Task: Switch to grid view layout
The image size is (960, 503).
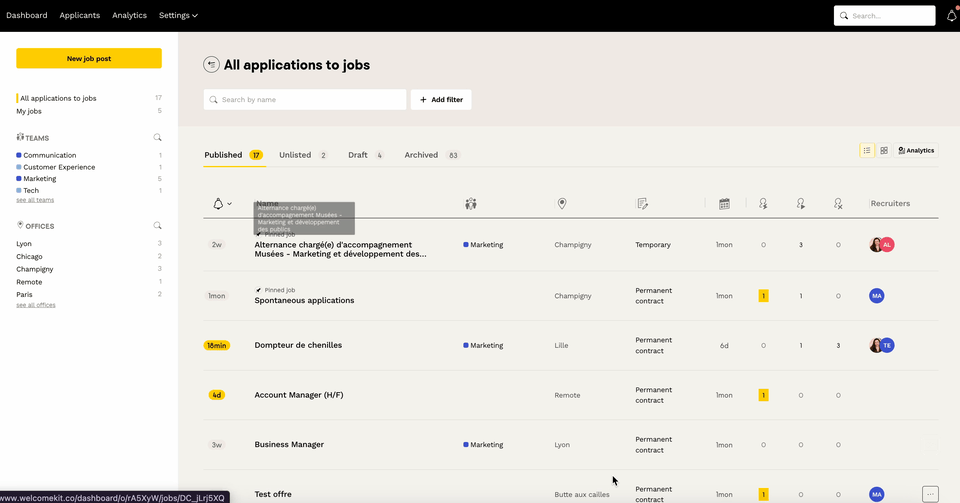Action: (884, 151)
